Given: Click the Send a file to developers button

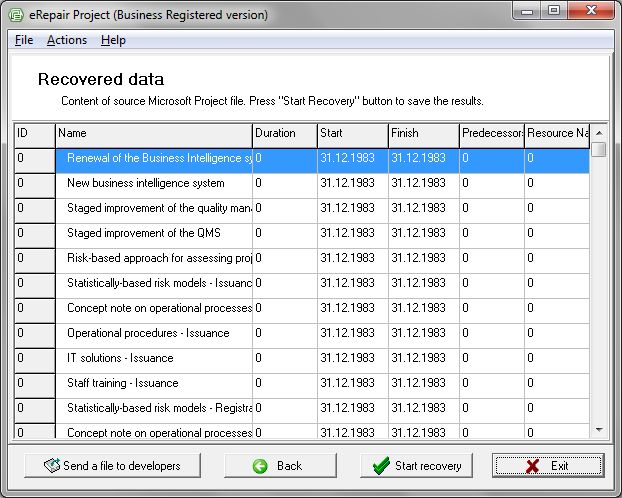Looking at the screenshot, I should point(112,465).
